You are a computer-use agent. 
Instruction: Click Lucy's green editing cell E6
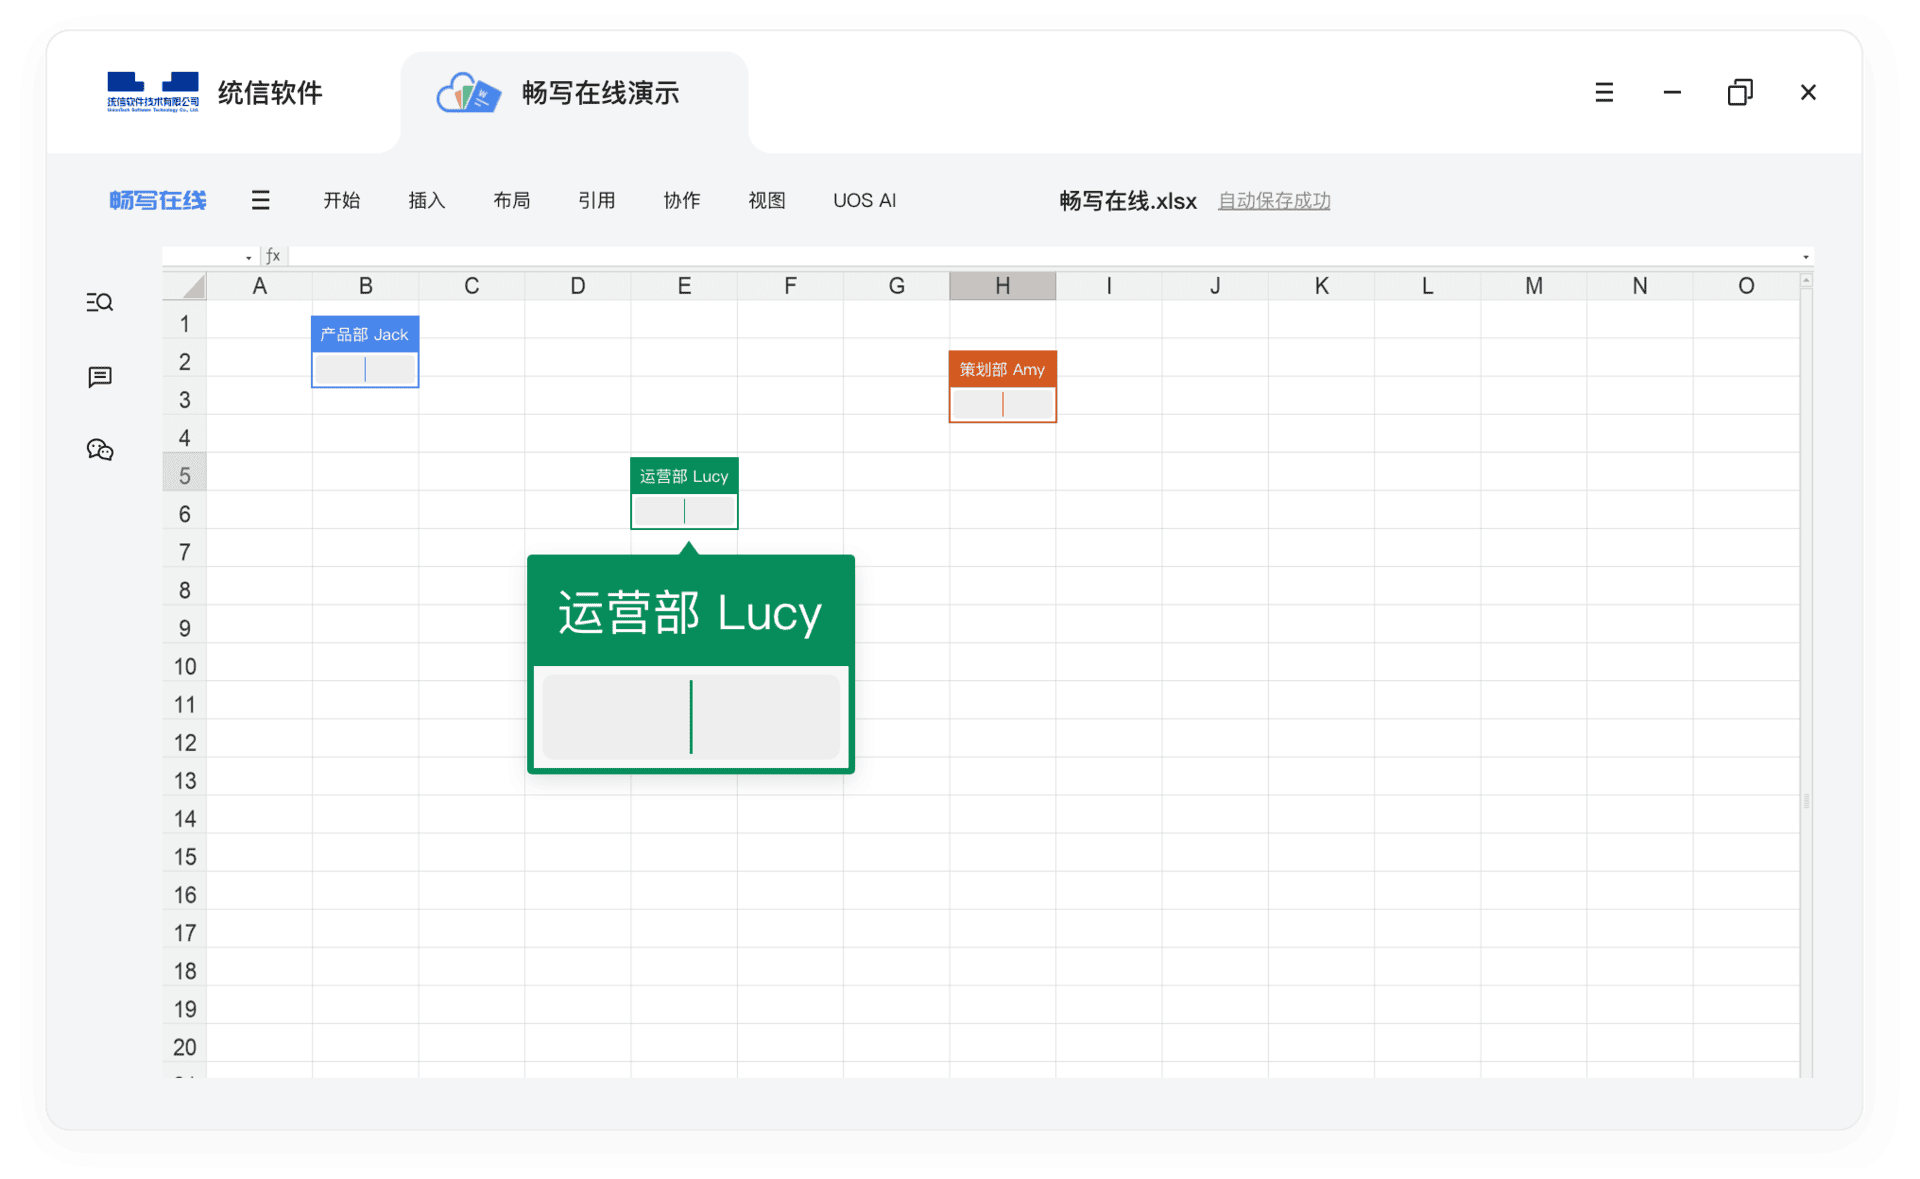tap(684, 511)
